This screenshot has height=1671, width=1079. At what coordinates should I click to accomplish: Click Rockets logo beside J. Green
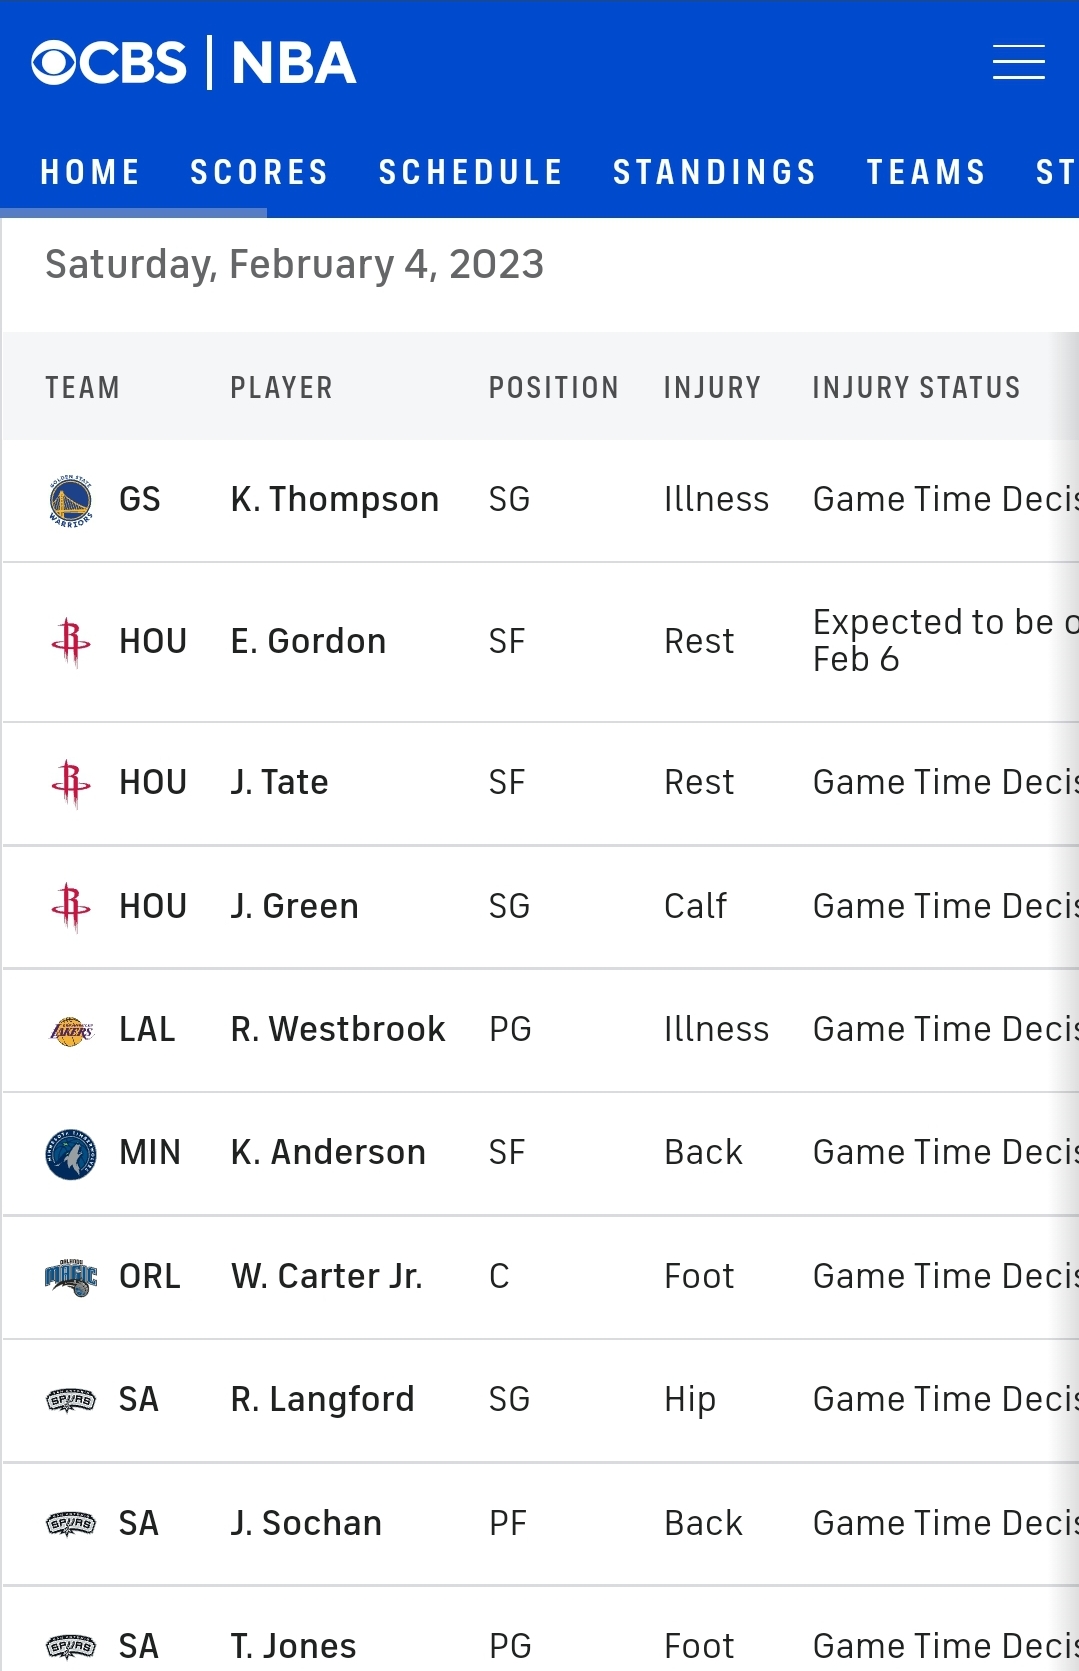71,907
